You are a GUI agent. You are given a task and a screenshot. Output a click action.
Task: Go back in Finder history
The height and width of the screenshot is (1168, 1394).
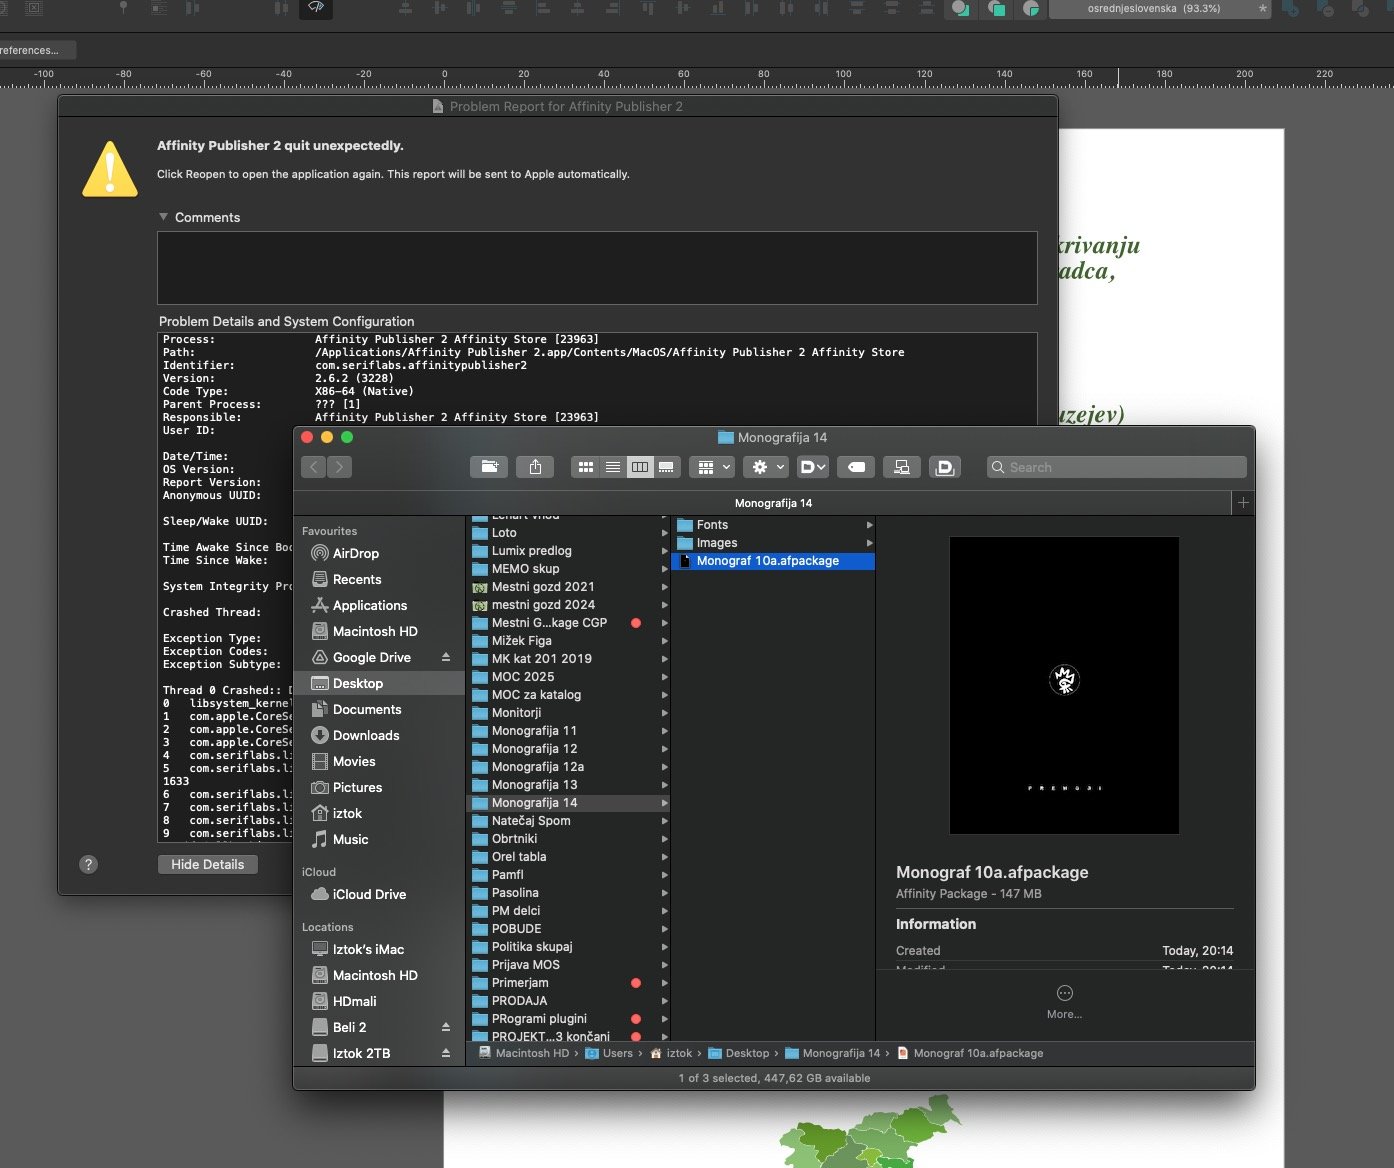click(x=314, y=467)
